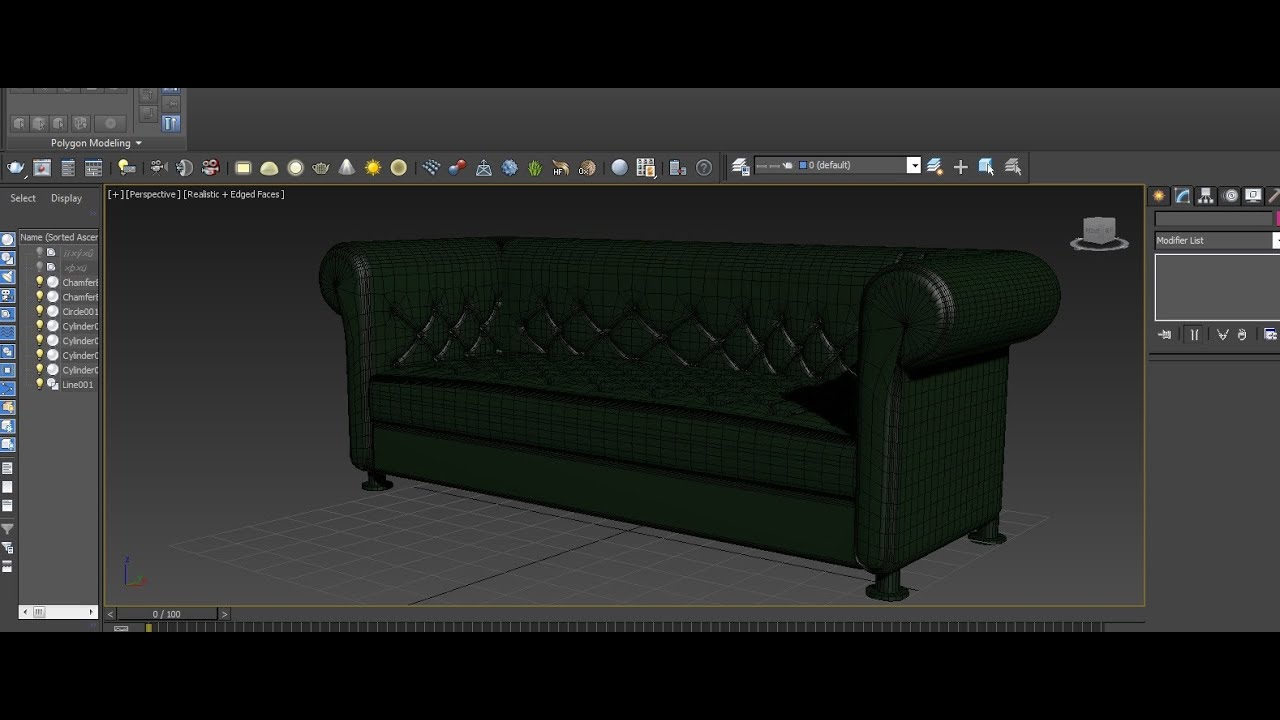Click the yellow sun light icon
1280x720 pixels.
tap(373, 168)
